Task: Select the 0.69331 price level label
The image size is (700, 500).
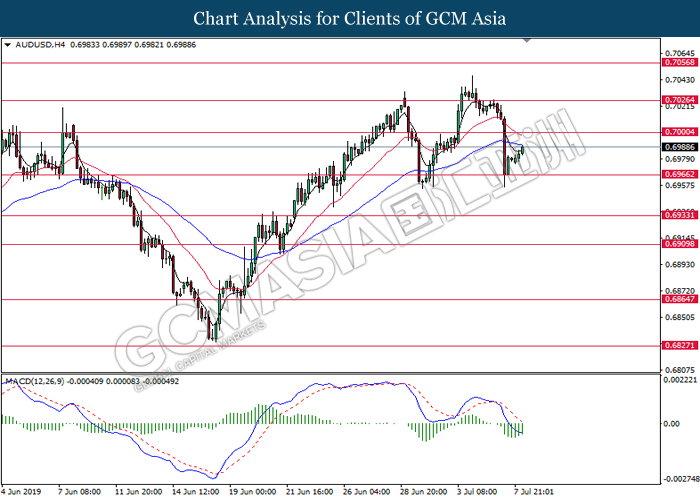Action: [x=680, y=215]
